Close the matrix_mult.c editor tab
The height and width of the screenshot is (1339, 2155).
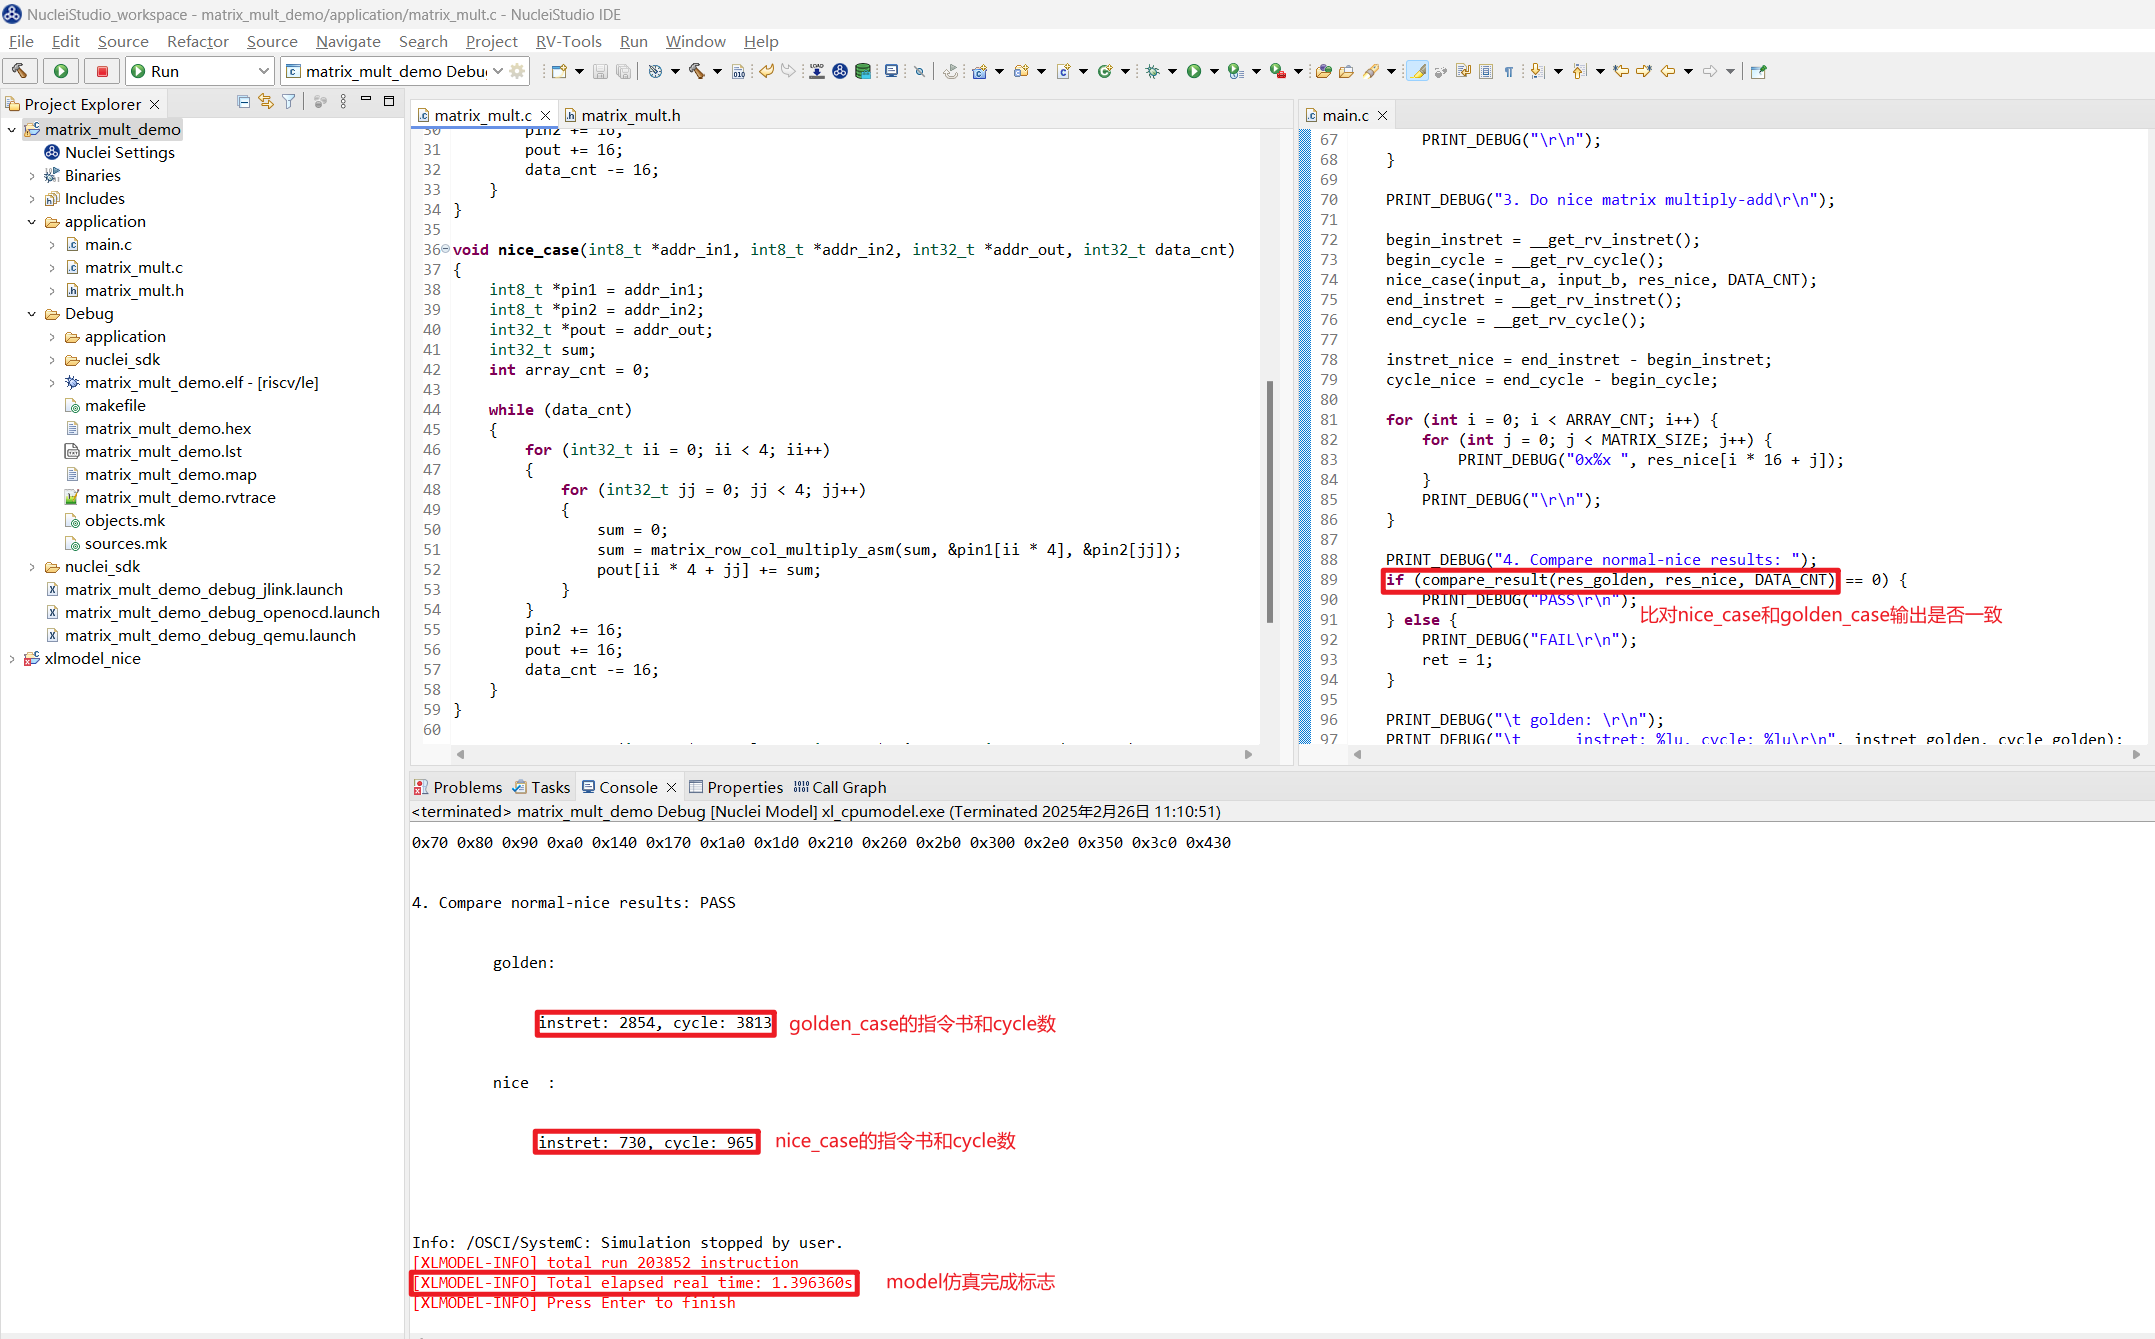click(546, 116)
